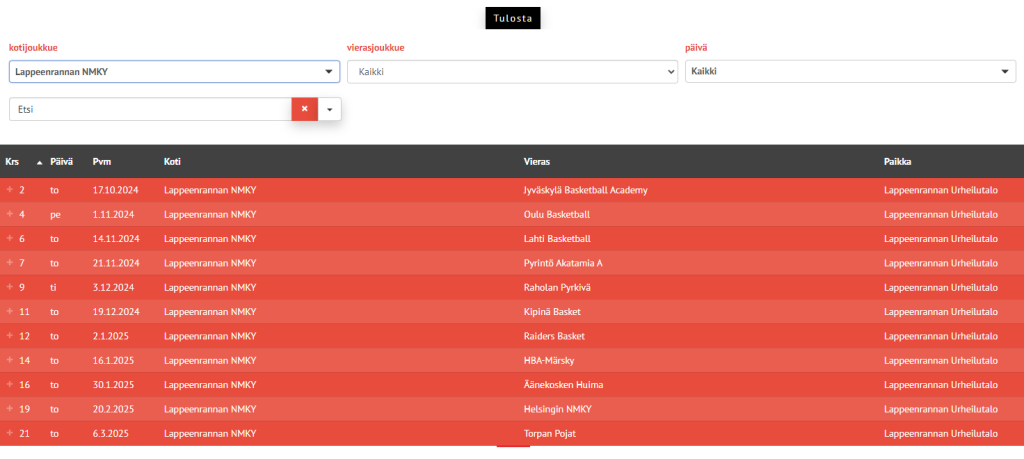Viewport: 1024px width, 459px height.
Task: Expand row for round 9
Action: pyautogui.click(x=10, y=287)
